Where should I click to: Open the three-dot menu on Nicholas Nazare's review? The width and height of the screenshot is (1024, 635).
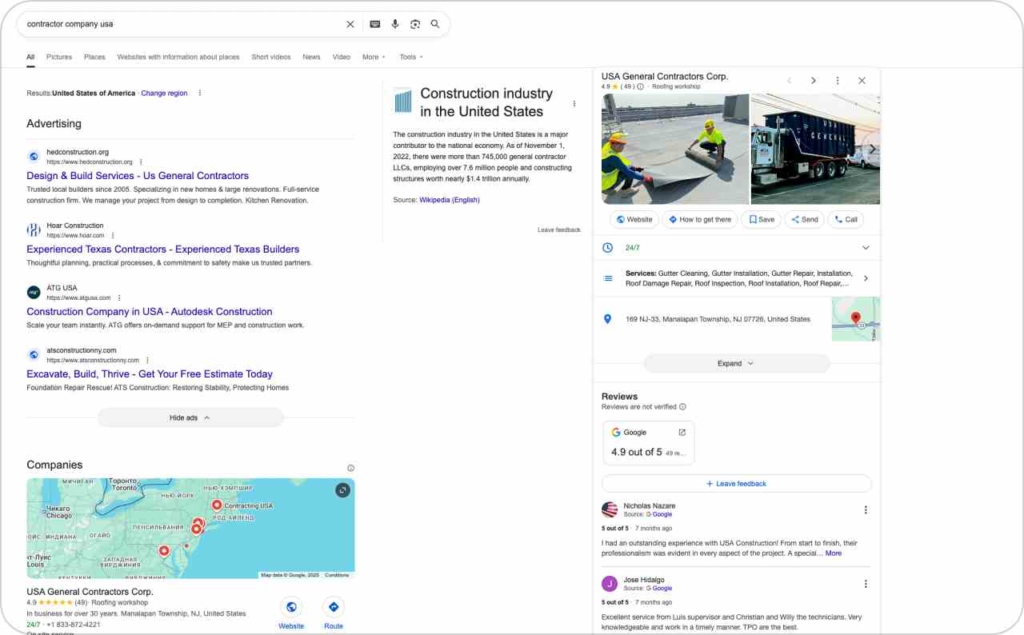pos(866,509)
